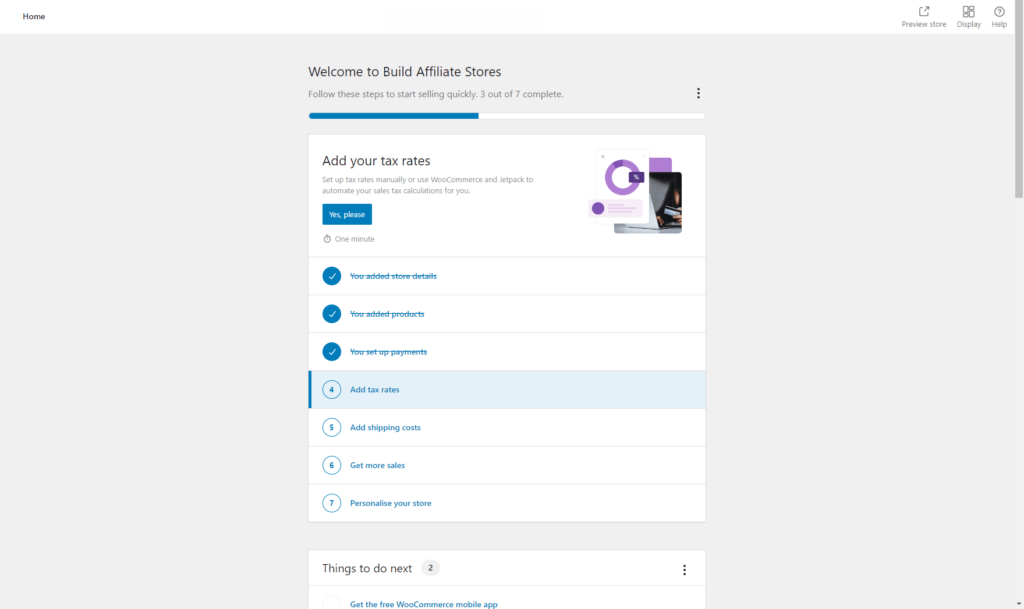This screenshot has height=609, width=1024.
Task: Open the Things to do next kebab menu
Action: click(x=684, y=569)
